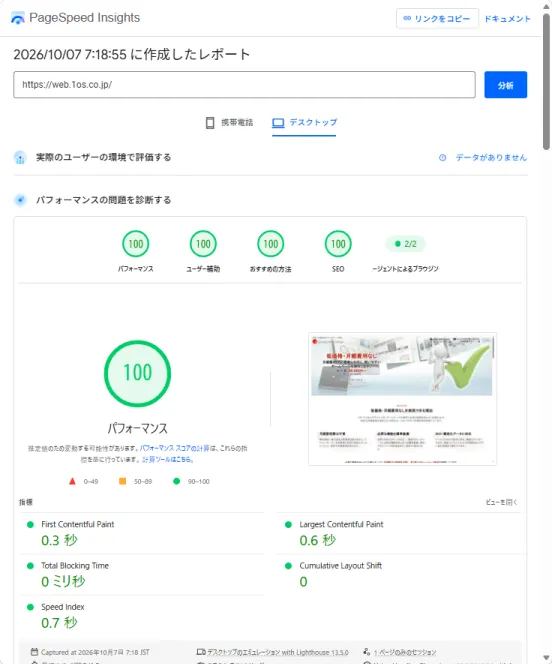Select the デスクトップ tab
The height and width of the screenshot is (664, 552).
pyautogui.click(x=304, y=123)
